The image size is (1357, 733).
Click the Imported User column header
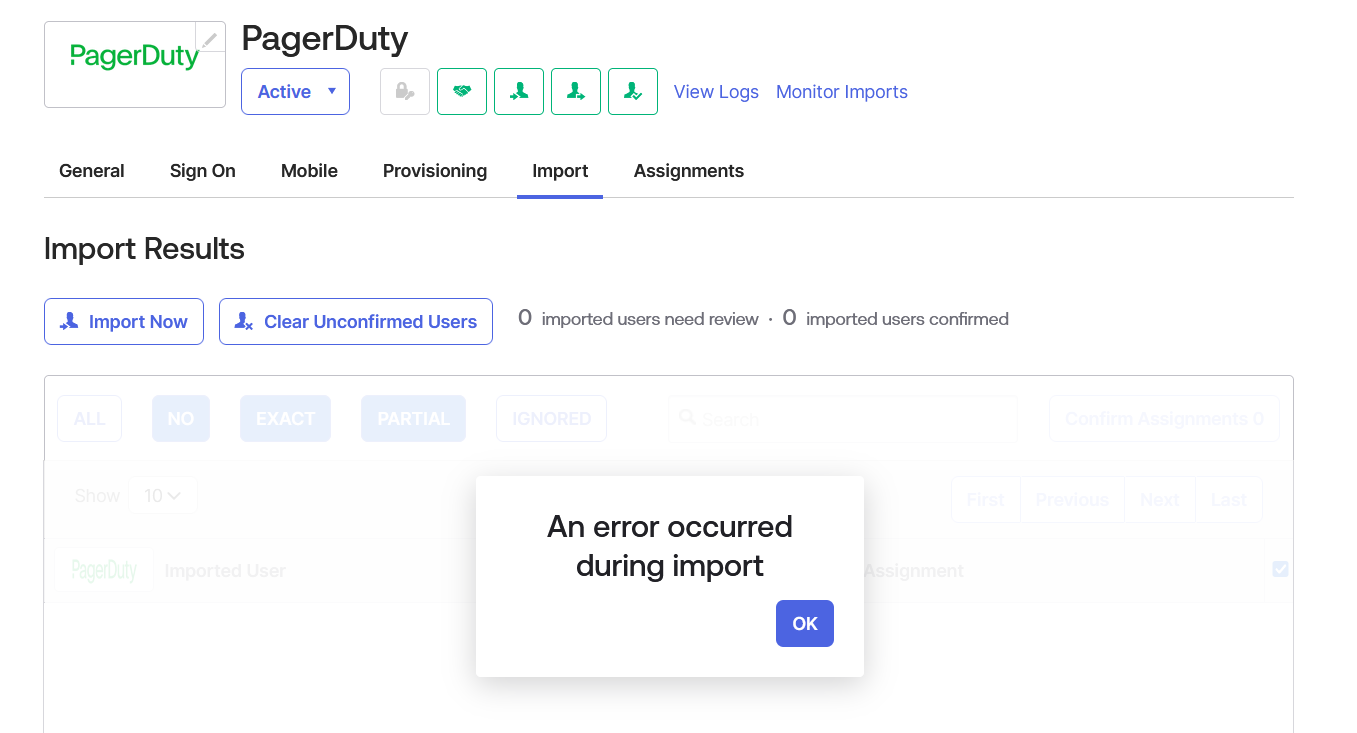[x=225, y=571]
